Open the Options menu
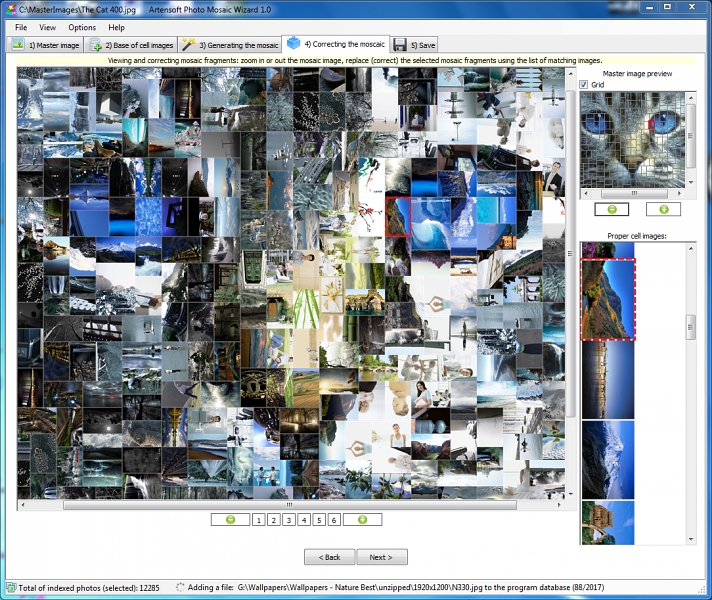This screenshot has width=712, height=600. [82, 27]
